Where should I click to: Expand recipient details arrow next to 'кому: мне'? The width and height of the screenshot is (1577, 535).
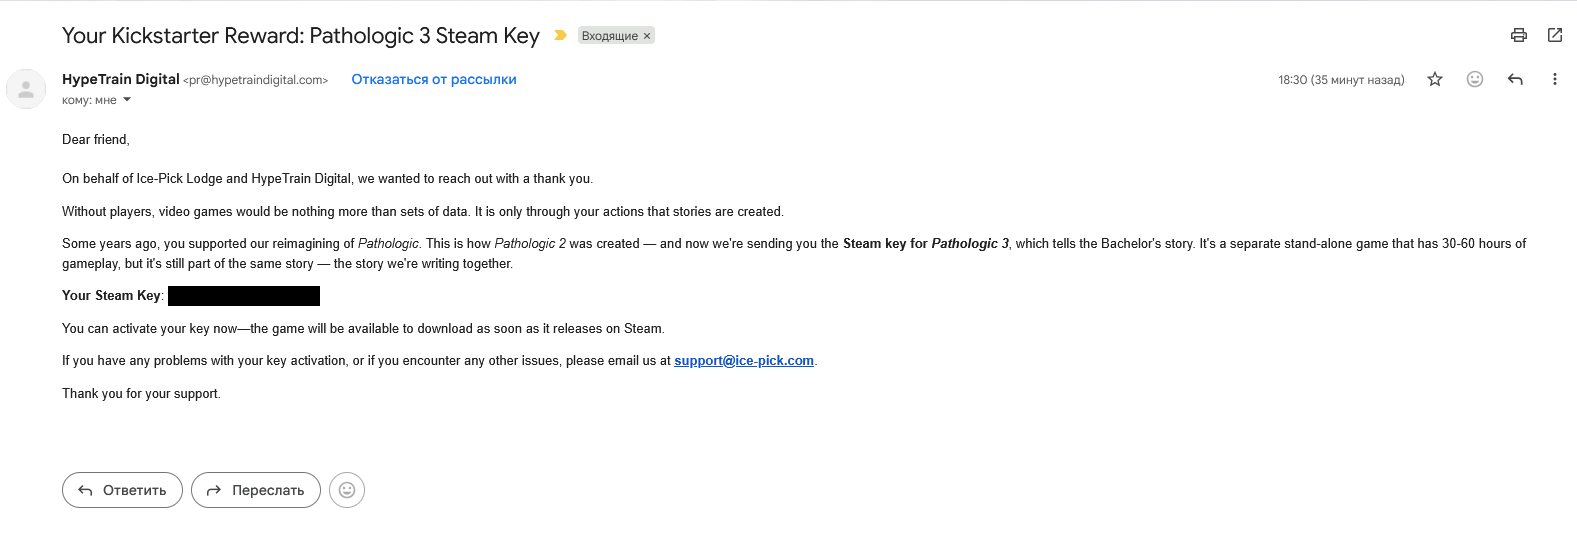tap(127, 100)
